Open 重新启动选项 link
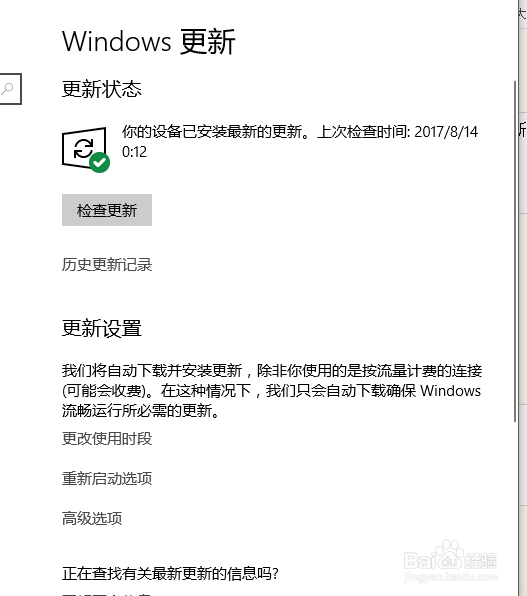 (107, 479)
